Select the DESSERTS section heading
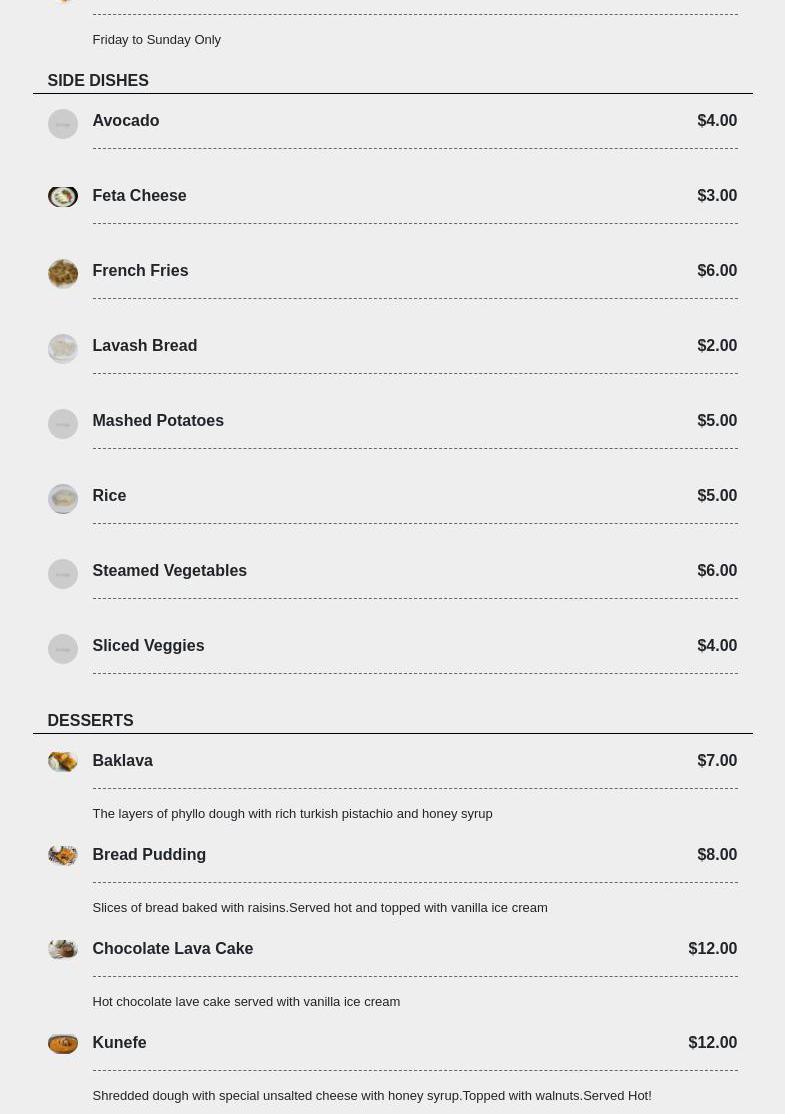 coord(90,721)
